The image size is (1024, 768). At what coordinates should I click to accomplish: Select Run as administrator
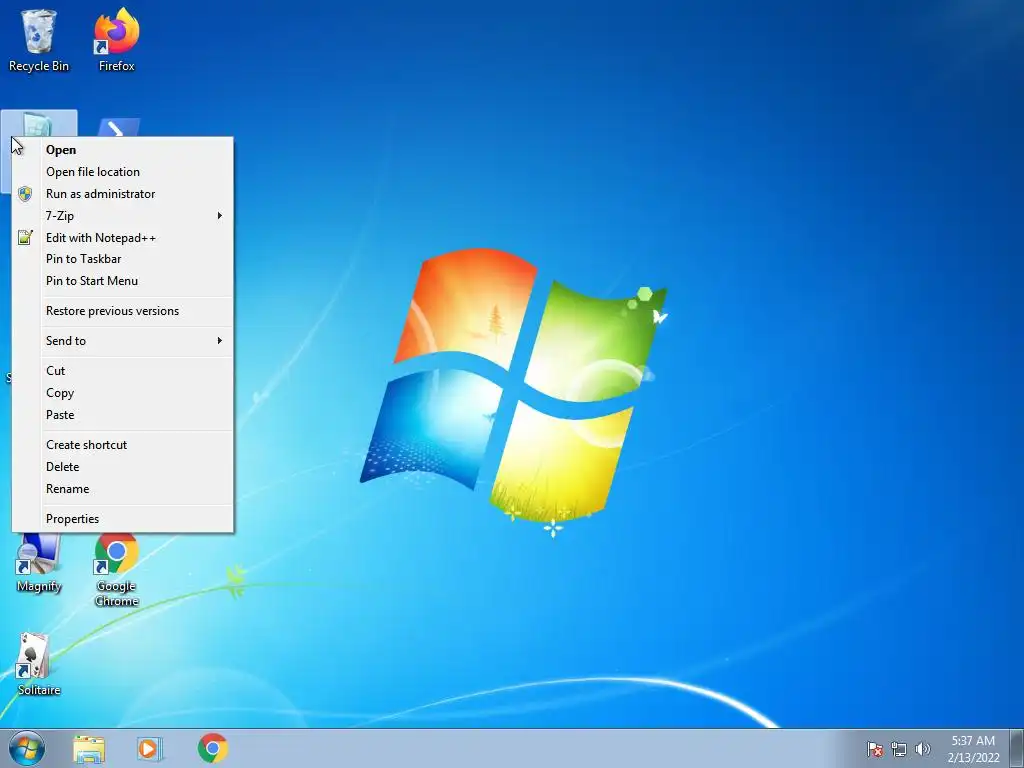click(123, 194)
